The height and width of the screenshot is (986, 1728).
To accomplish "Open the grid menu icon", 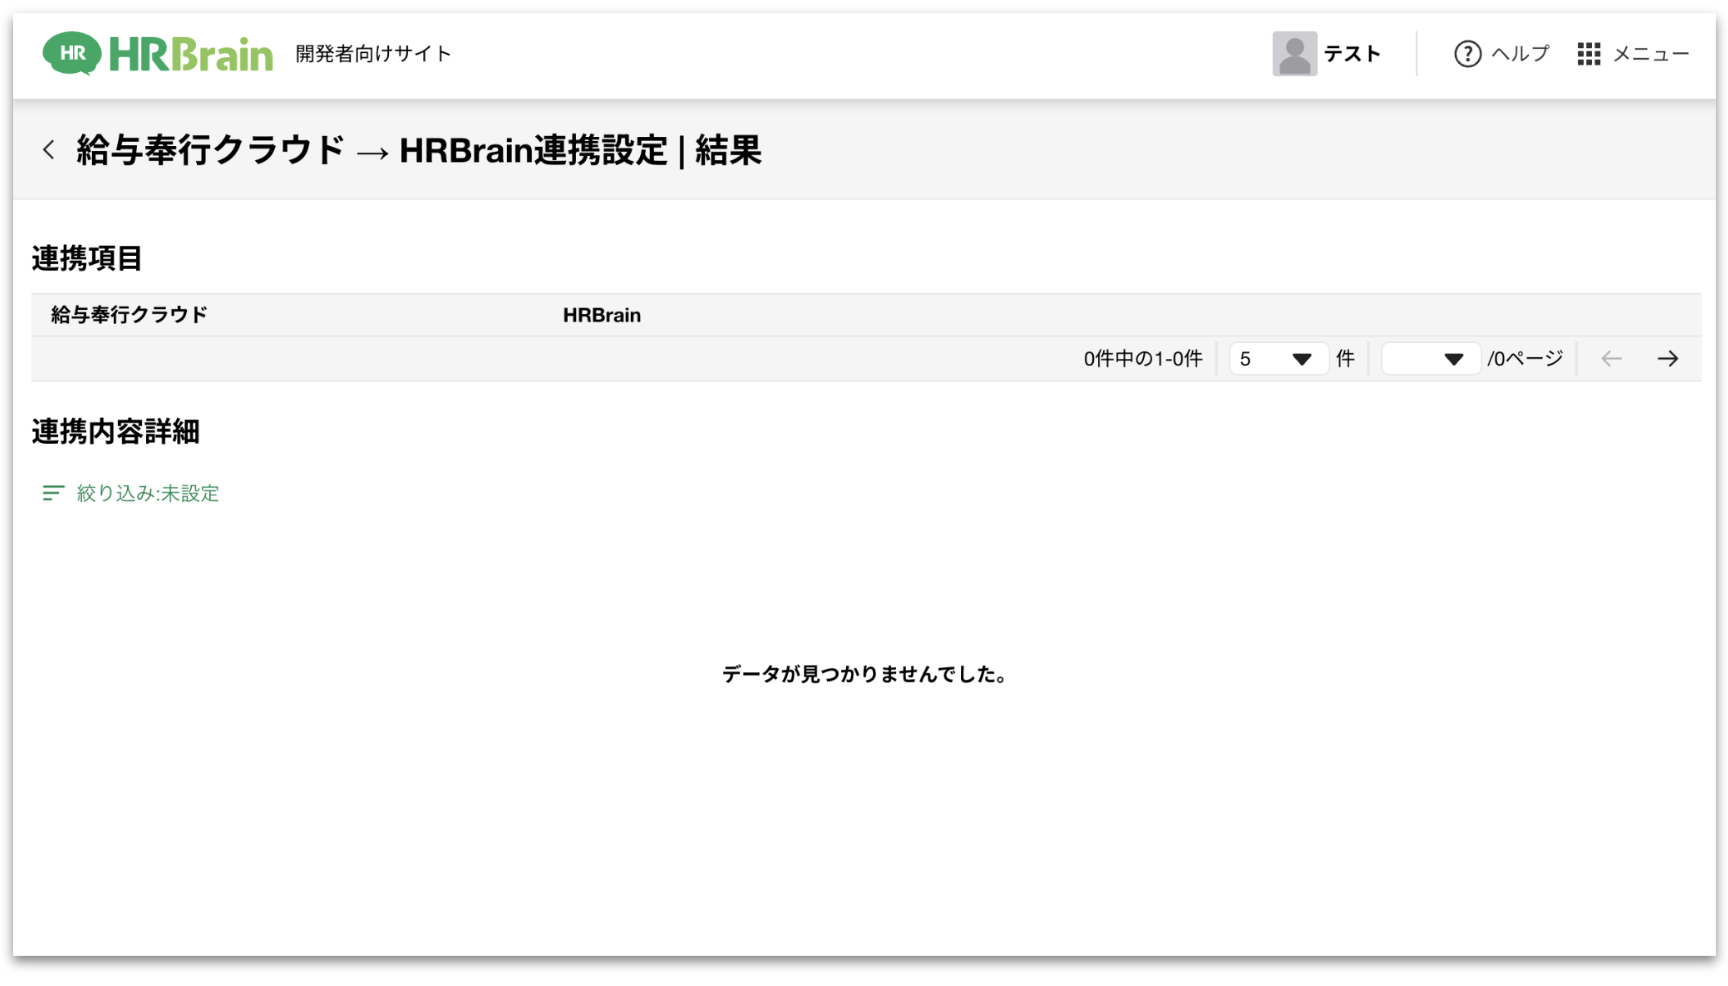I will 1588,54.
